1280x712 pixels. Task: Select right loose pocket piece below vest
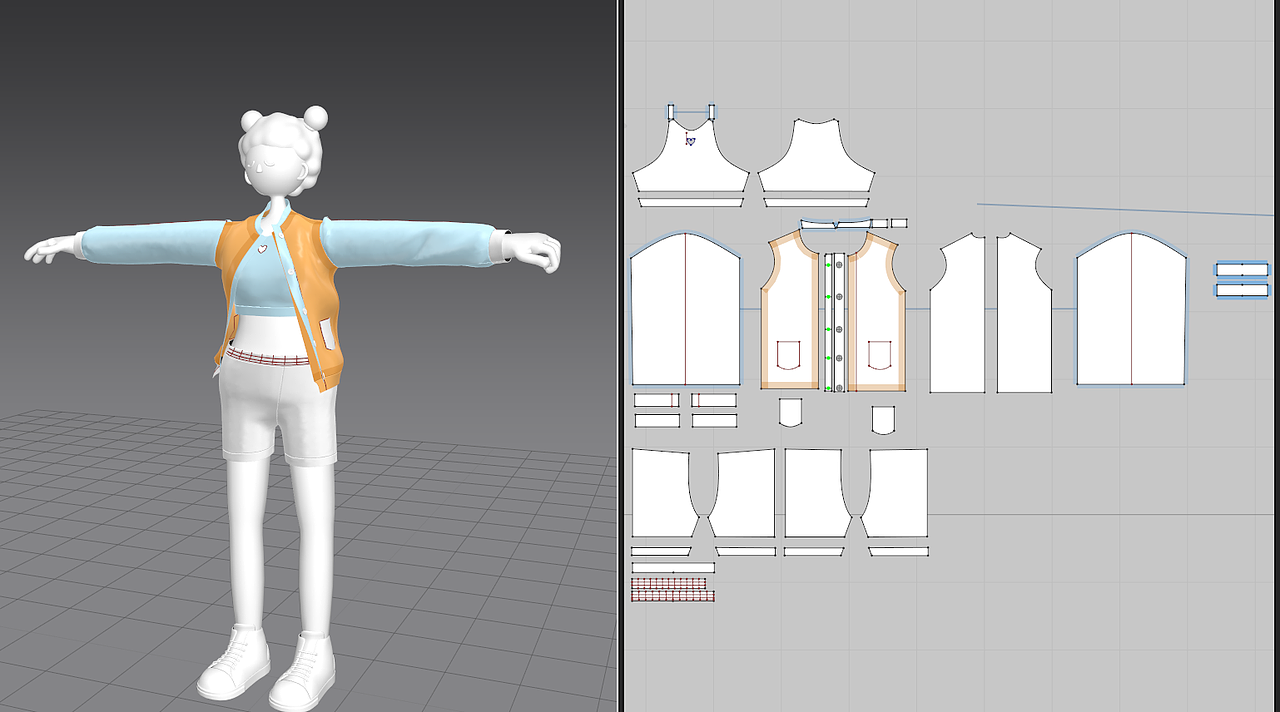coord(882,419)
